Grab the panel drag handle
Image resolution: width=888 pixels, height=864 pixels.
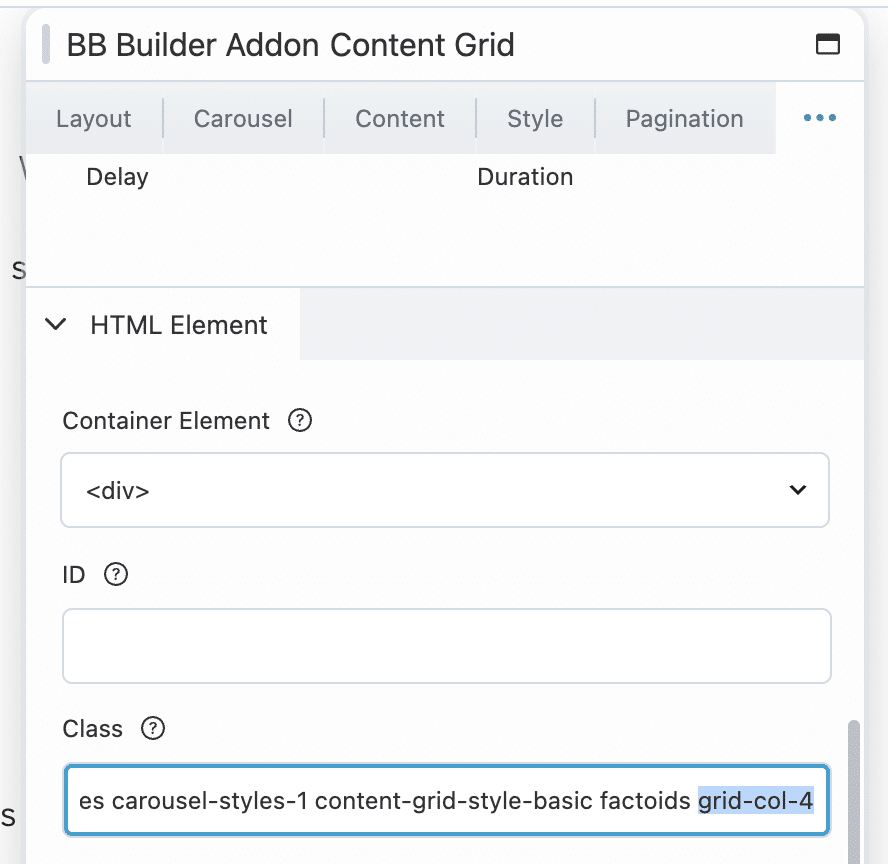[x=46, y=45]
